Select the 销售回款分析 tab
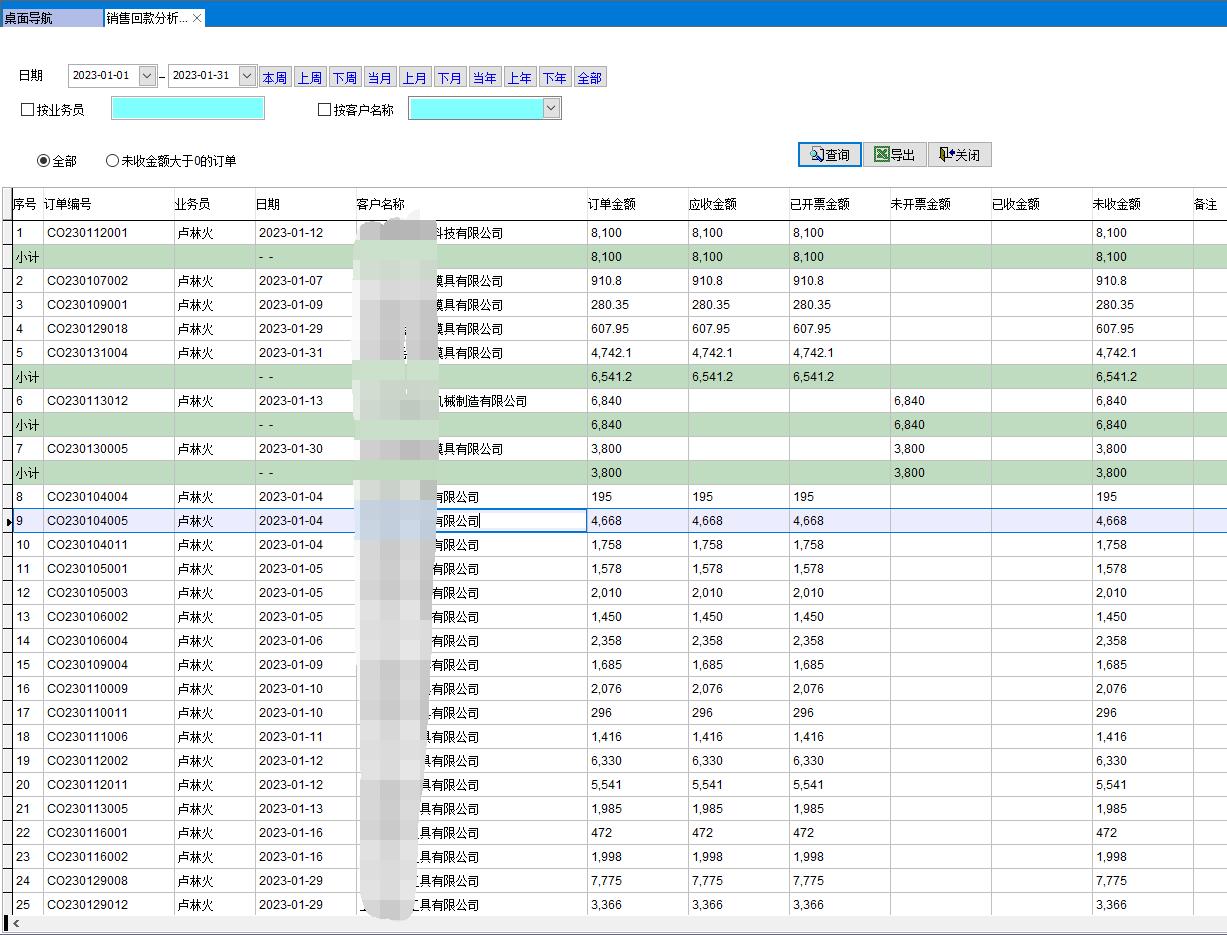The width and height of the screenshot is (1227, 935). coord(145,18)
